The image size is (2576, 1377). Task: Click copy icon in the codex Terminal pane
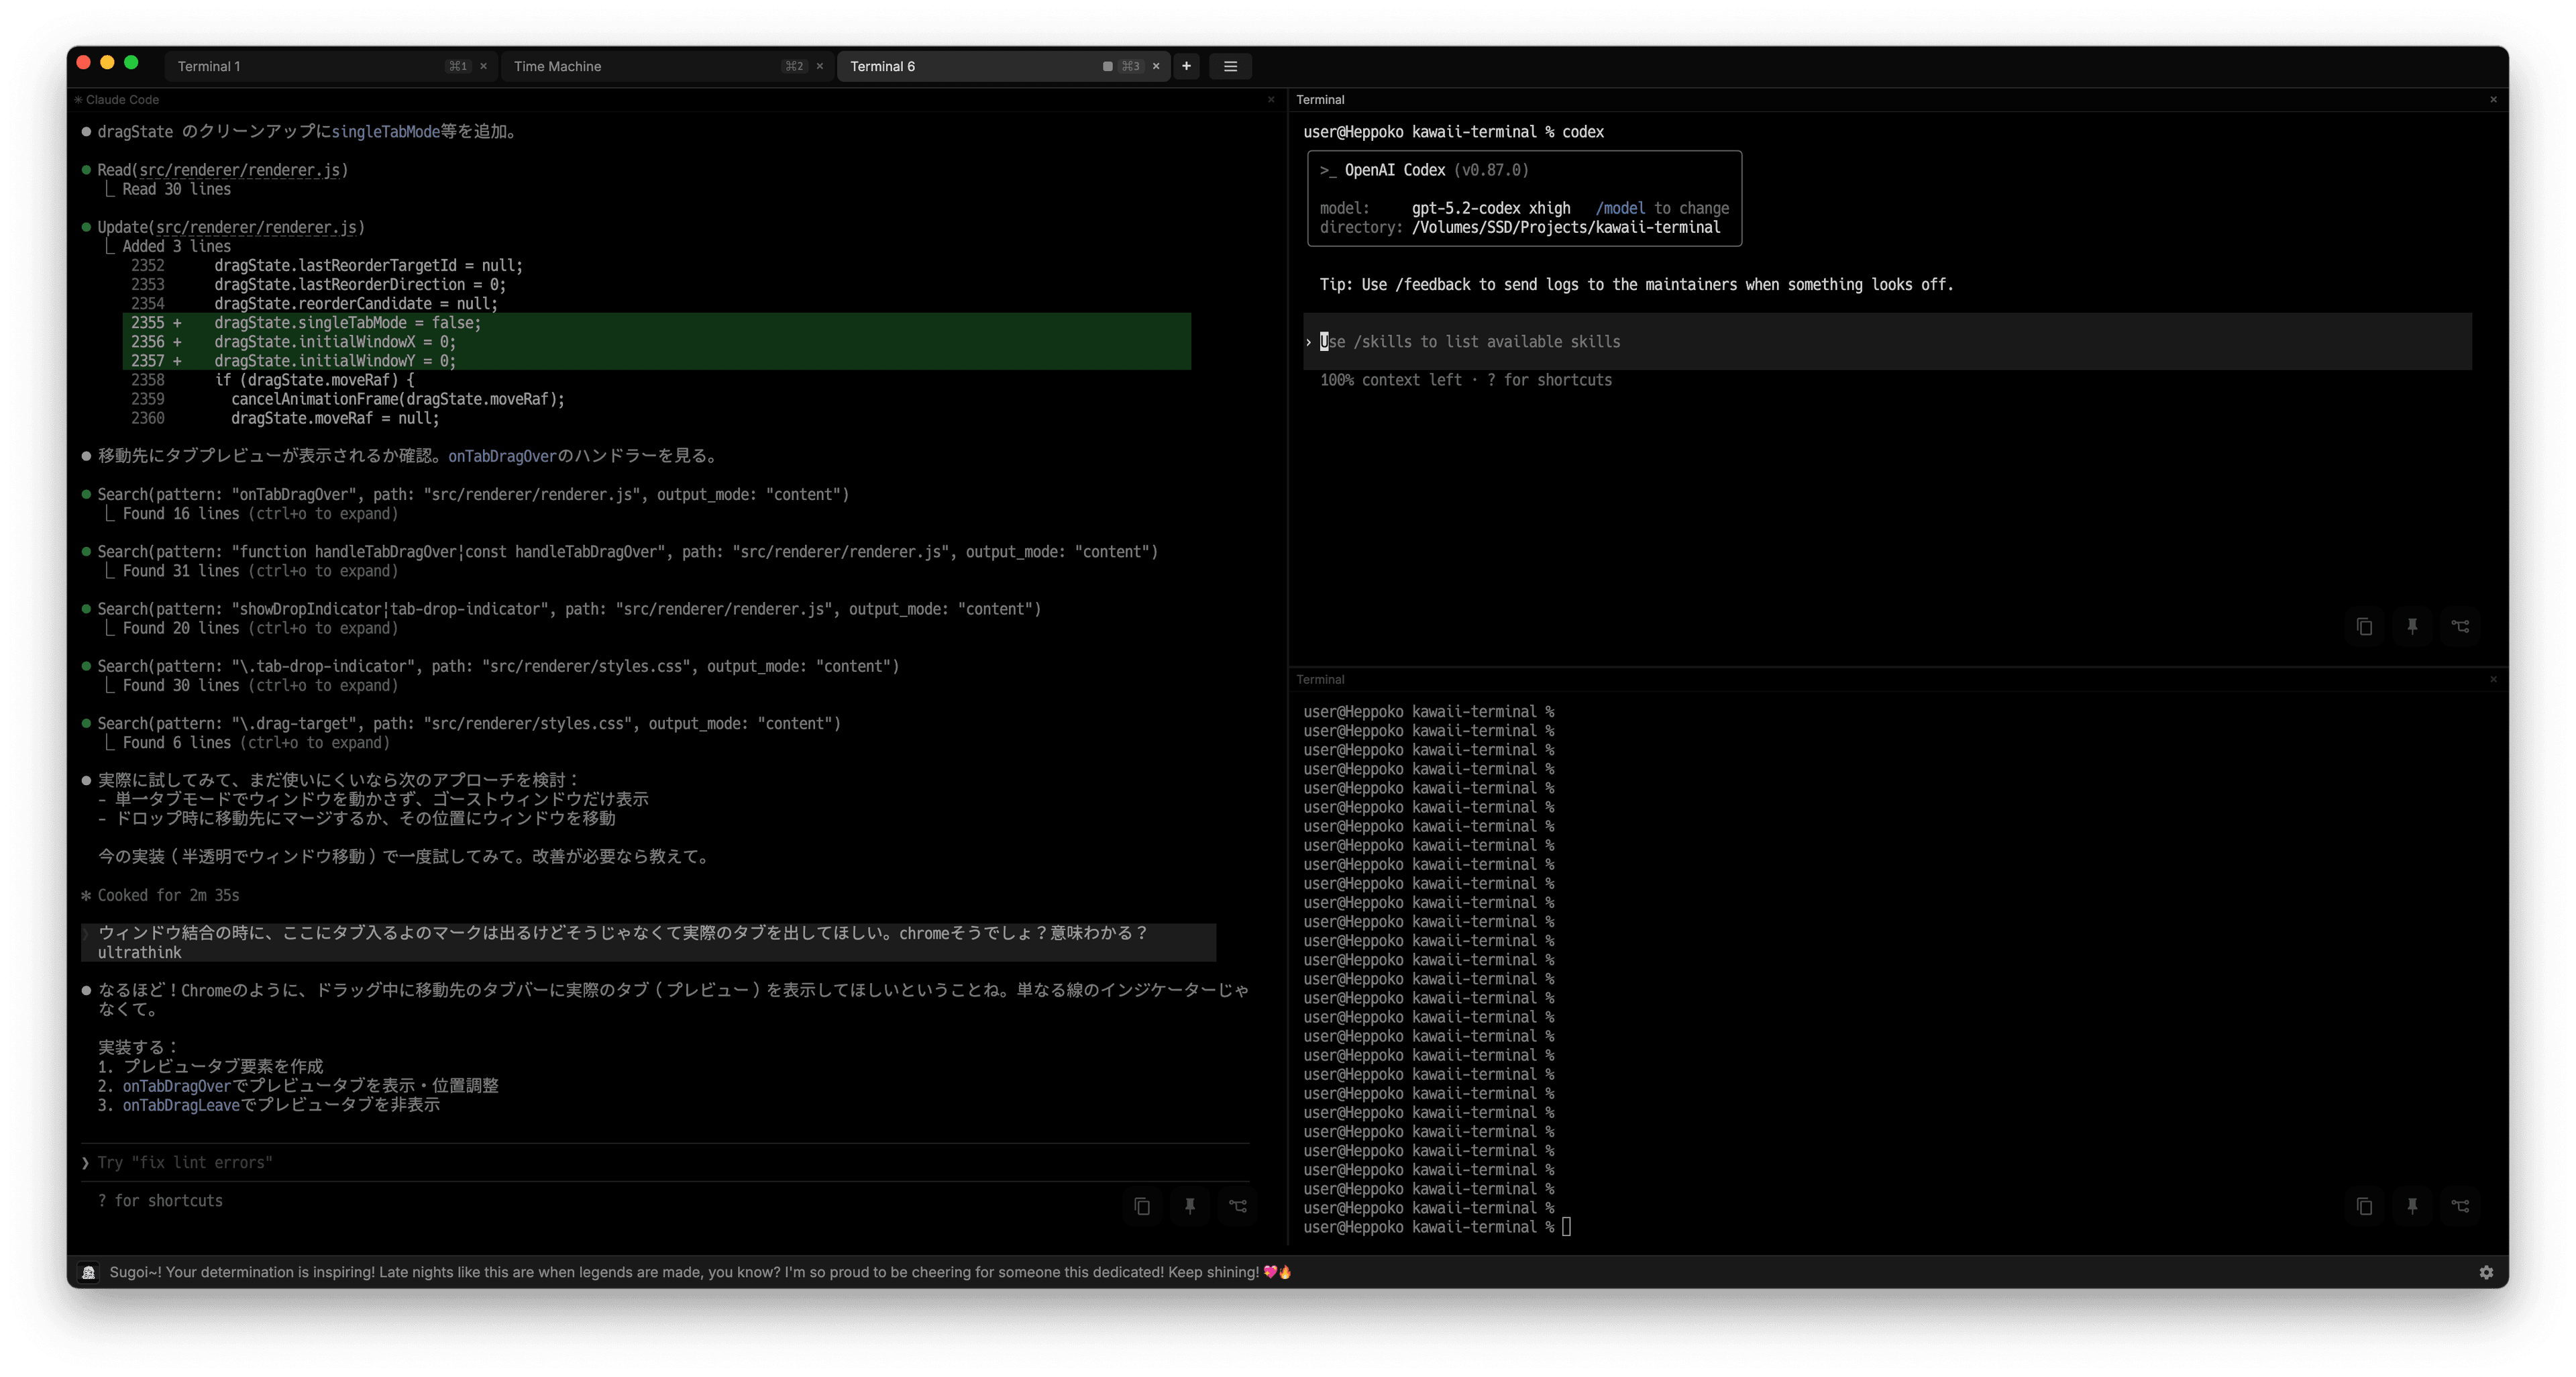pos(2364,626)
